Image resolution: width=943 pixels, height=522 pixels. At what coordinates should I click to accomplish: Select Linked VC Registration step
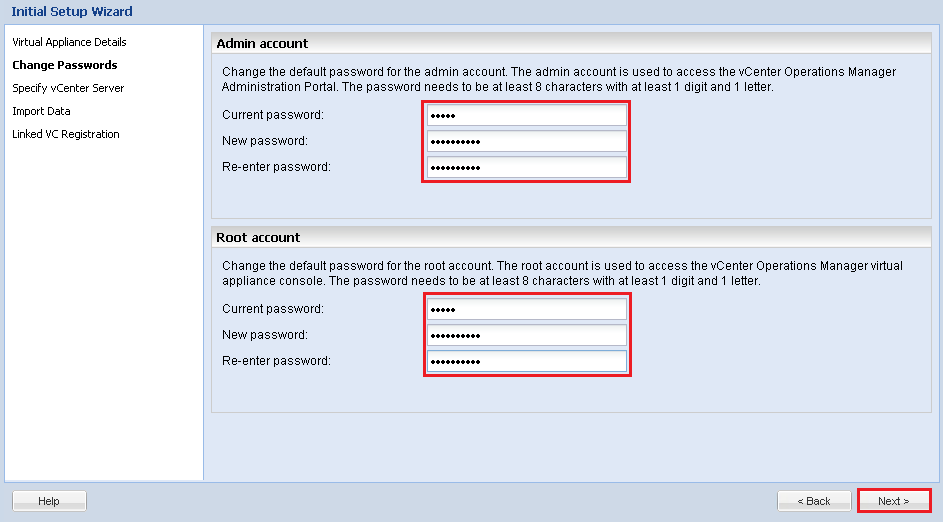pos(65,134)
